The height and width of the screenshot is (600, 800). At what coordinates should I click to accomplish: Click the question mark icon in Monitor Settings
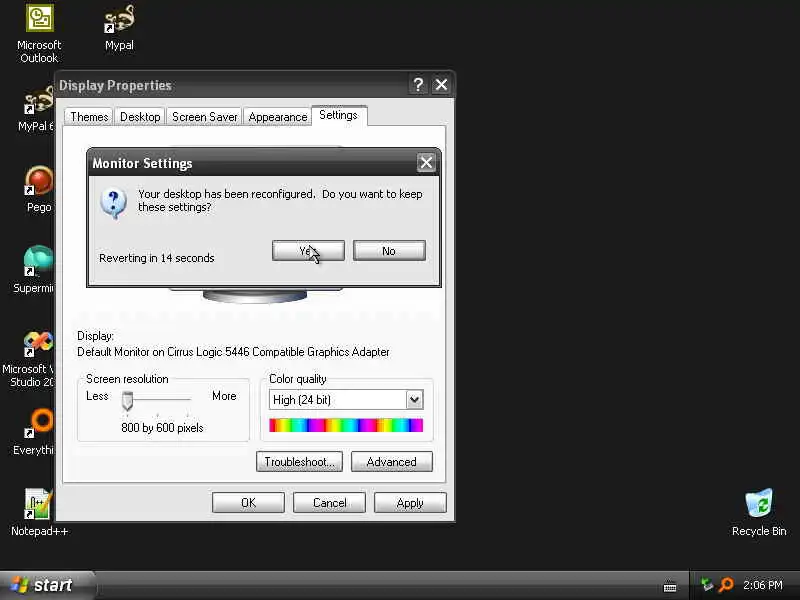click(113, 203)
